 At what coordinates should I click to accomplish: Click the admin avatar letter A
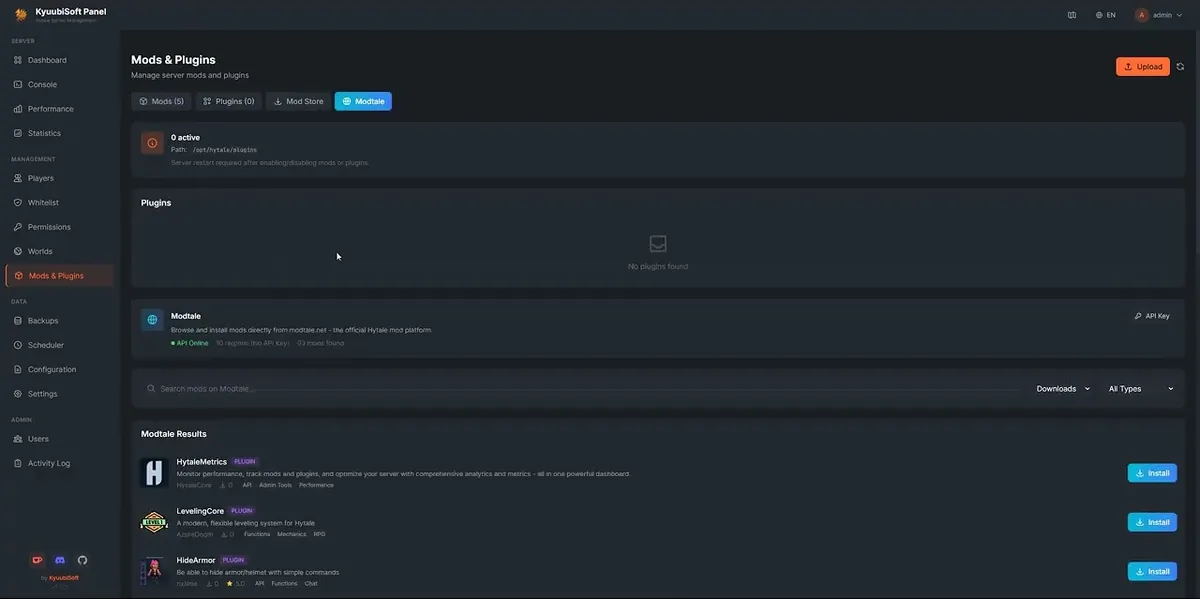(x=1141, y=15)
